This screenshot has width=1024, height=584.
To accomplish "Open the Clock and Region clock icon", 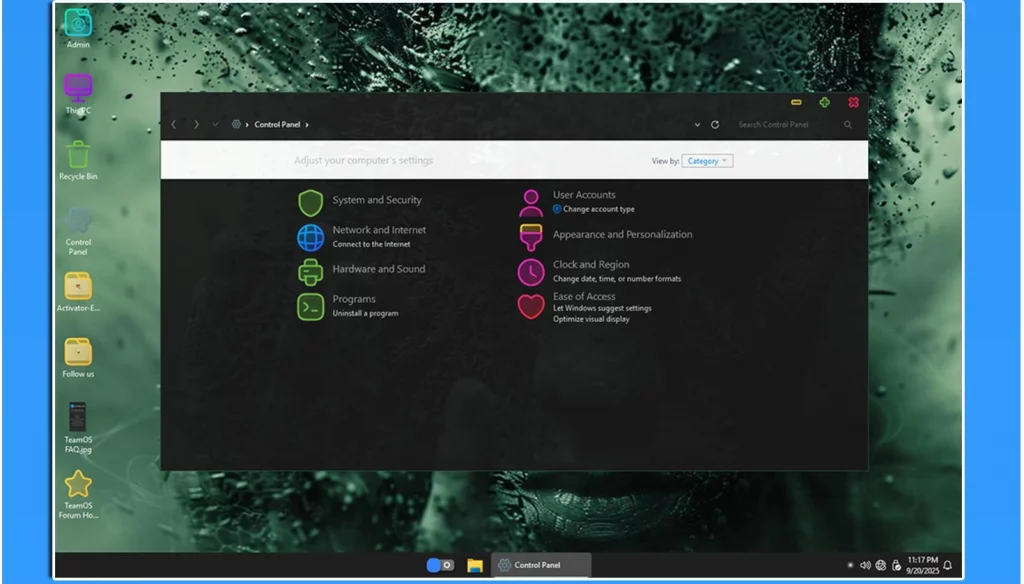I will 531,272.
